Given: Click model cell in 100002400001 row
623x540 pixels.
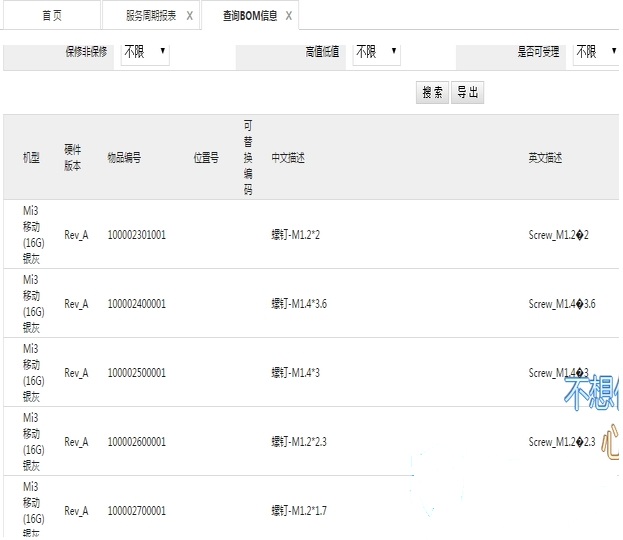Looking at the screenshot, I should pyautogui.click(x=33, y=304).
